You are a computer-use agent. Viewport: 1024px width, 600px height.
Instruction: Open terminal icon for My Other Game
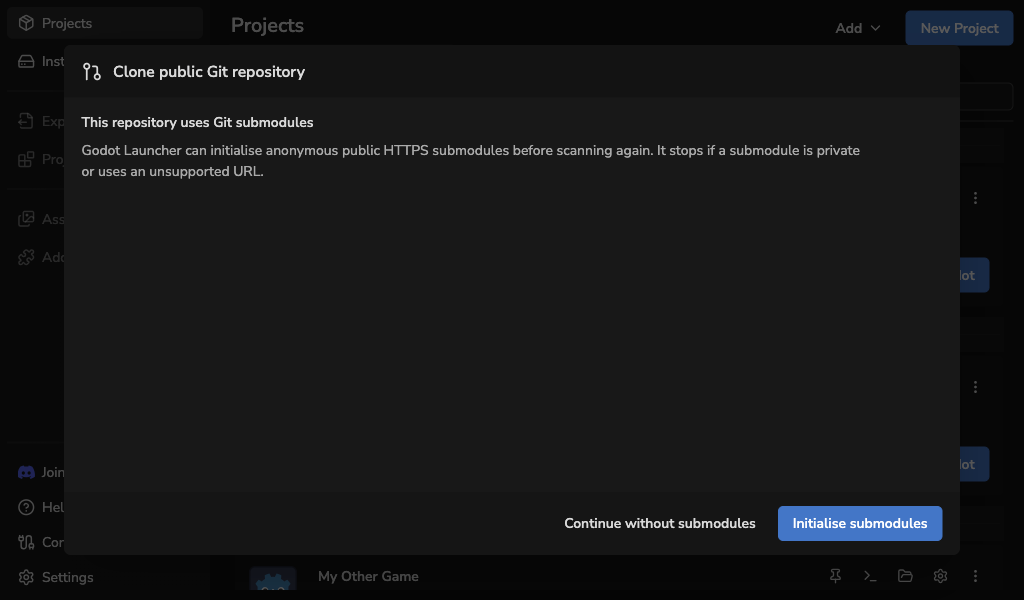870,576
